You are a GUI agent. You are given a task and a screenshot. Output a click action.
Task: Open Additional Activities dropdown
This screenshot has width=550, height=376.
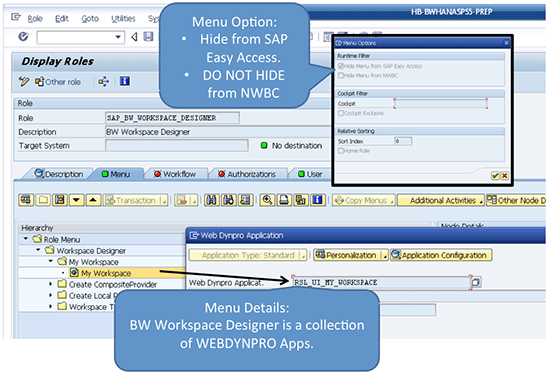[441, 200]
